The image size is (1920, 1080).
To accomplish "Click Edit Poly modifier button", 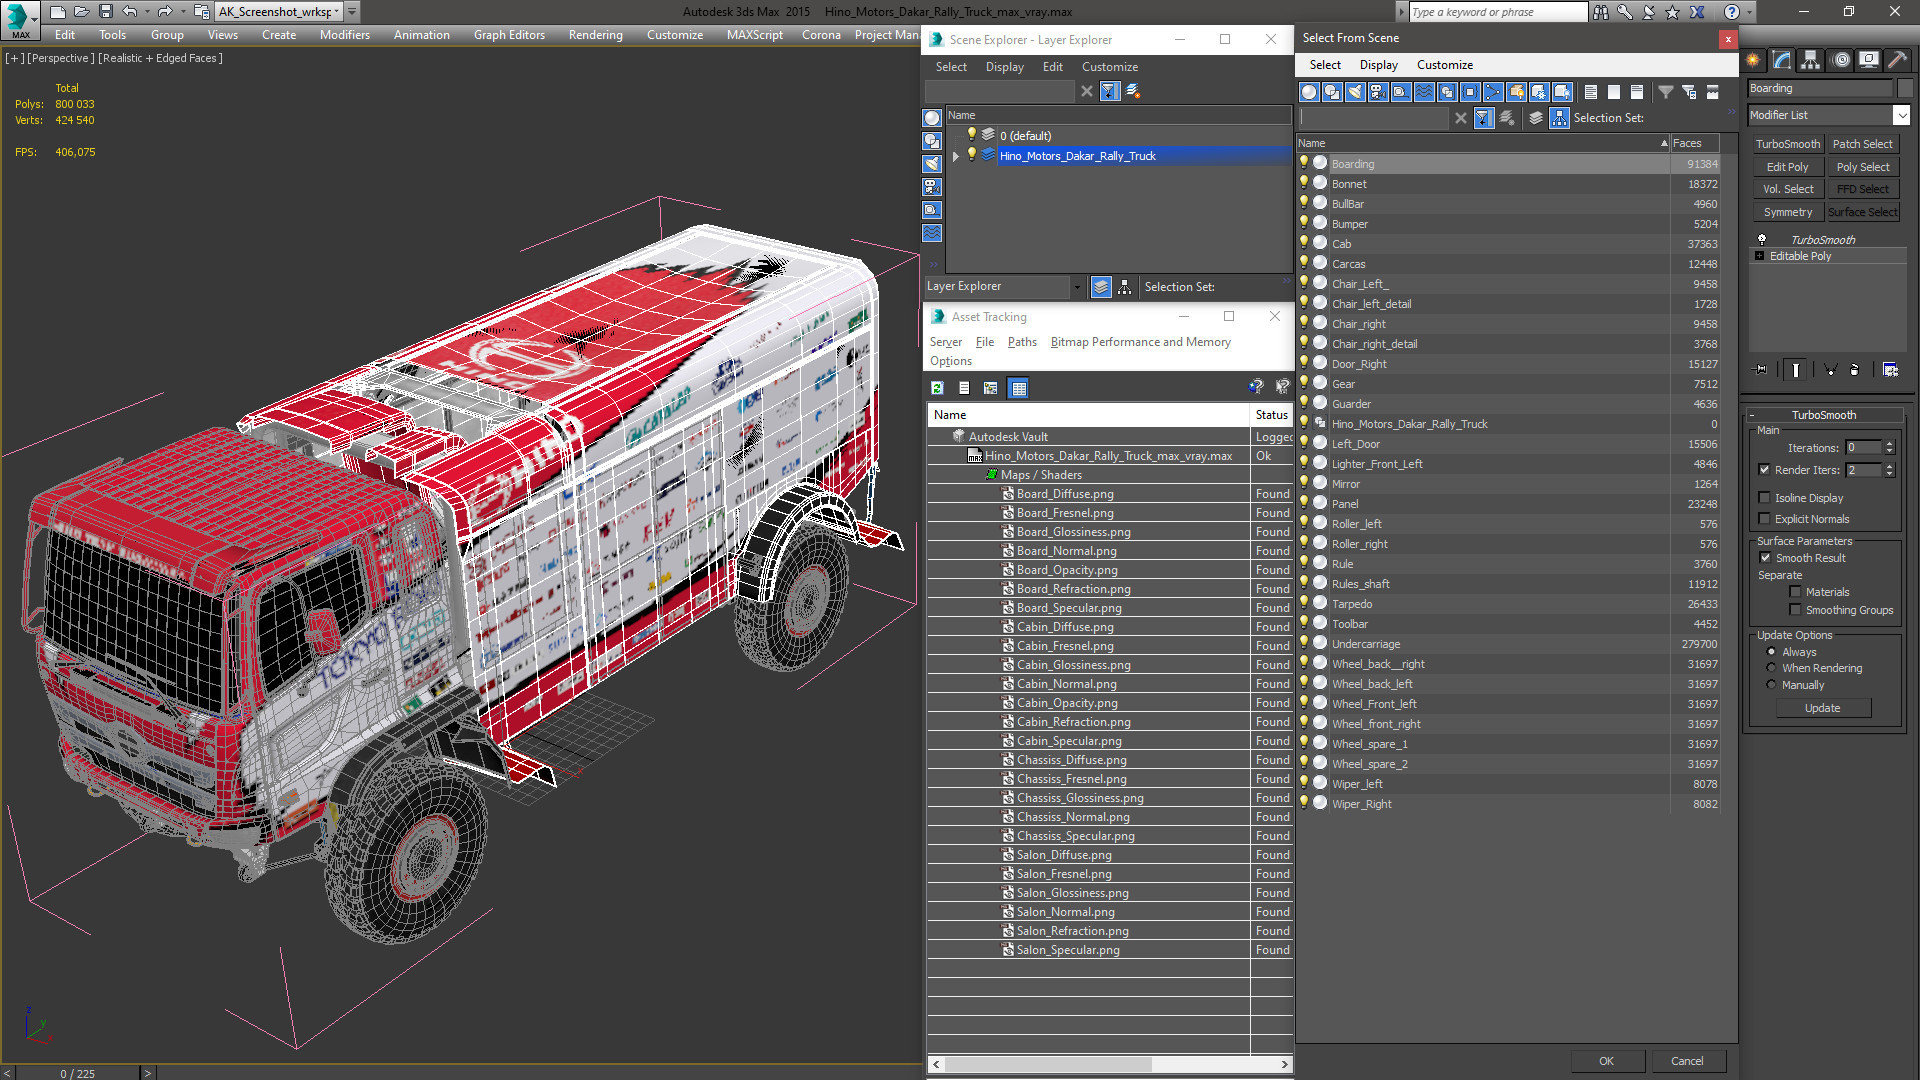I will (1788, 167).
